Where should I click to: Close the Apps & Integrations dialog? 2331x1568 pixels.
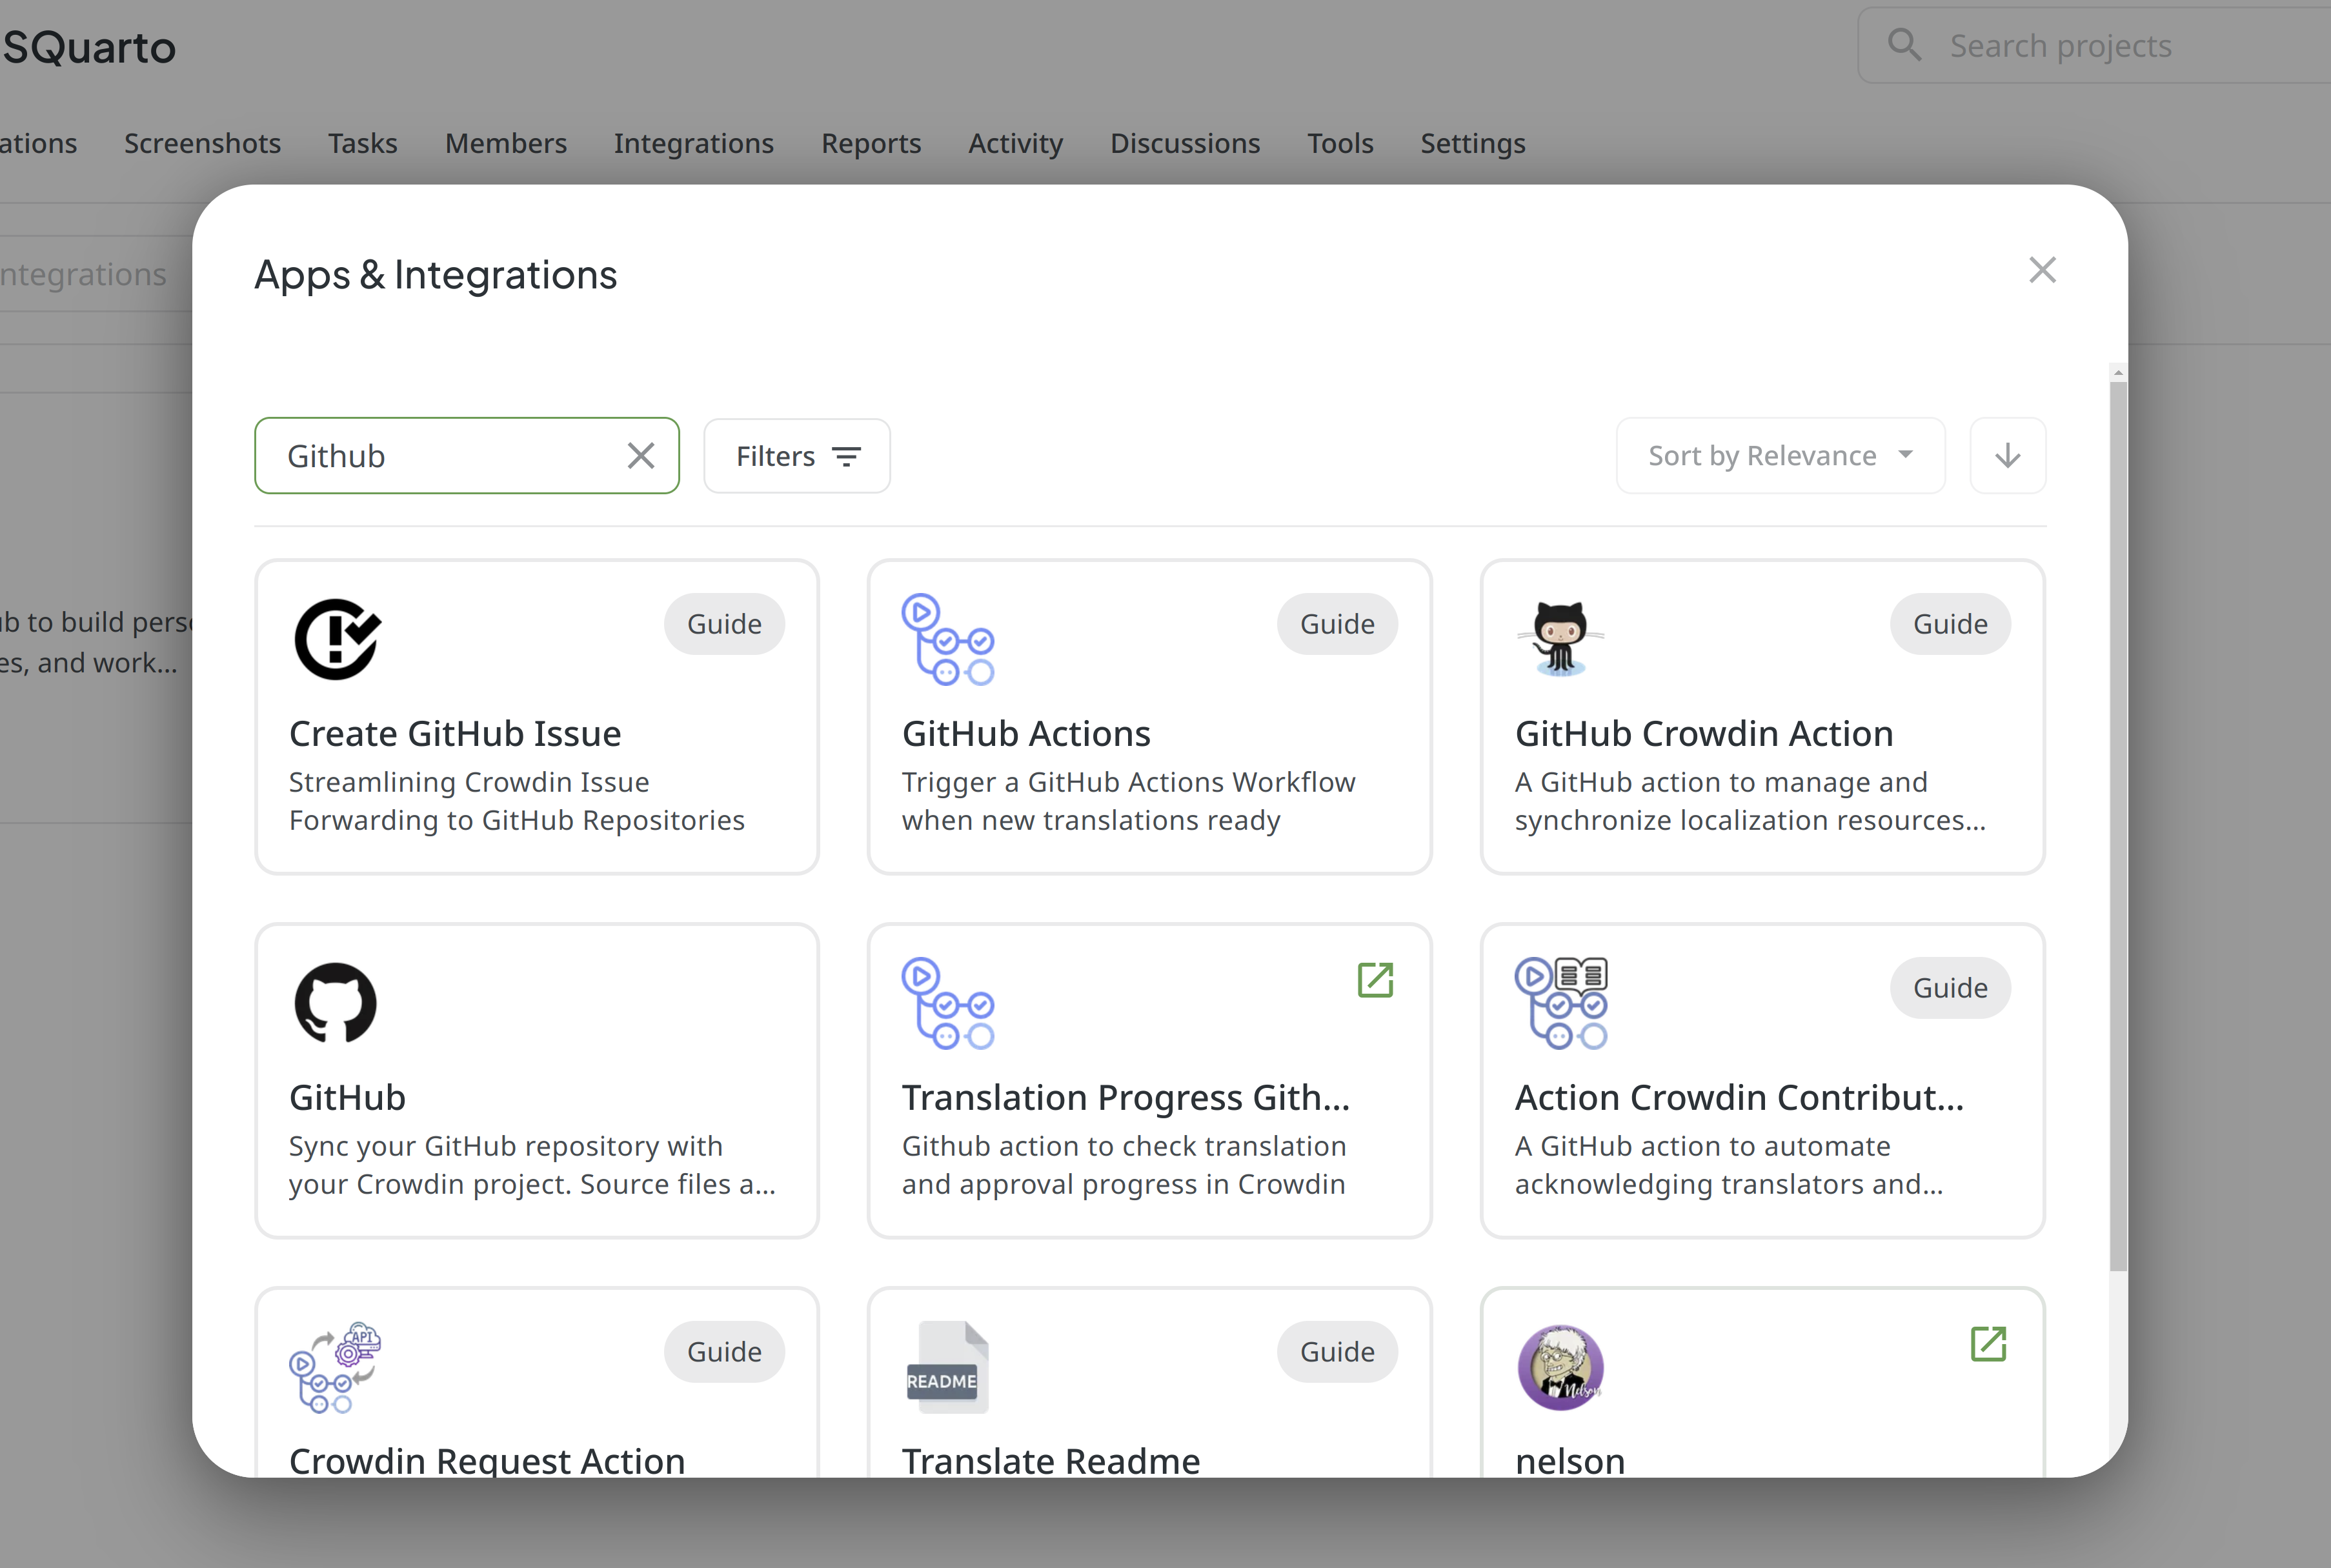click(x=2042, y=270)
